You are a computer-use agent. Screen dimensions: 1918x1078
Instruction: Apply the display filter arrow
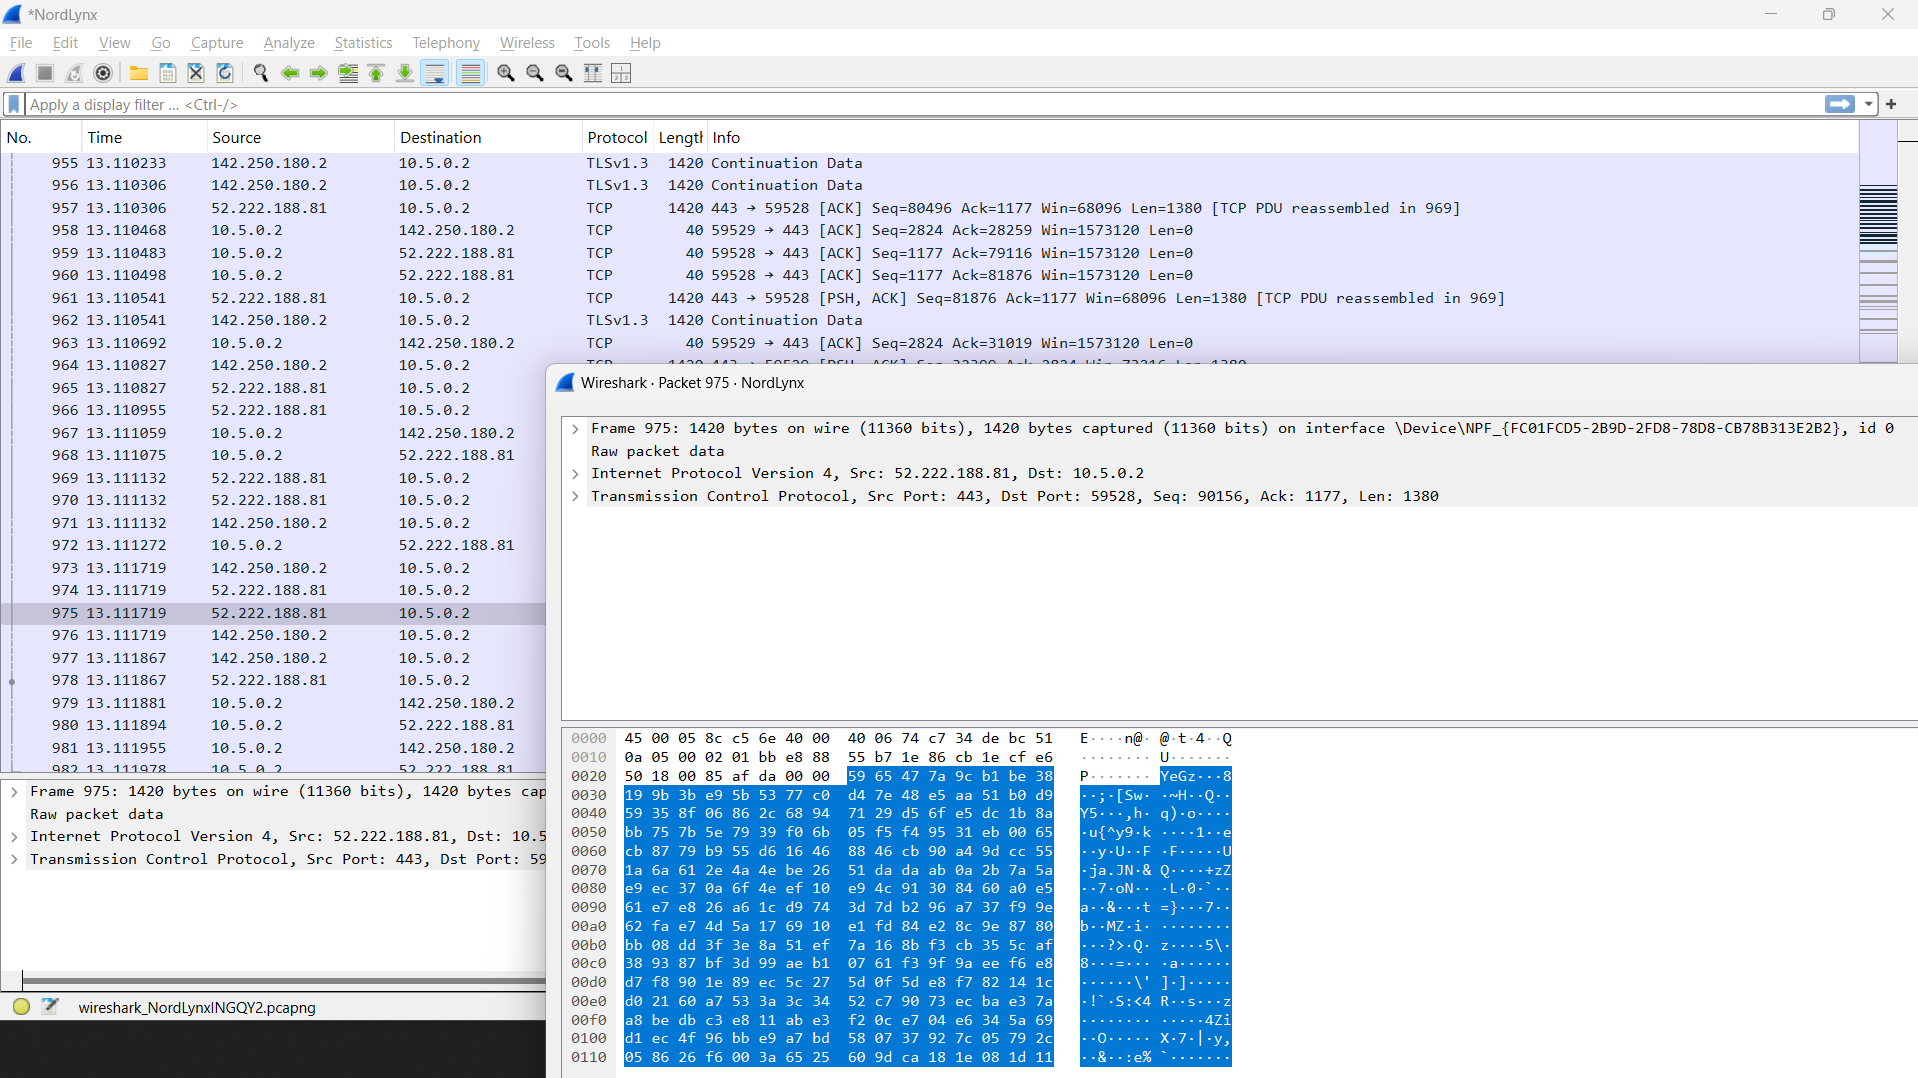pyautogui.click(x=1839, y=104)
